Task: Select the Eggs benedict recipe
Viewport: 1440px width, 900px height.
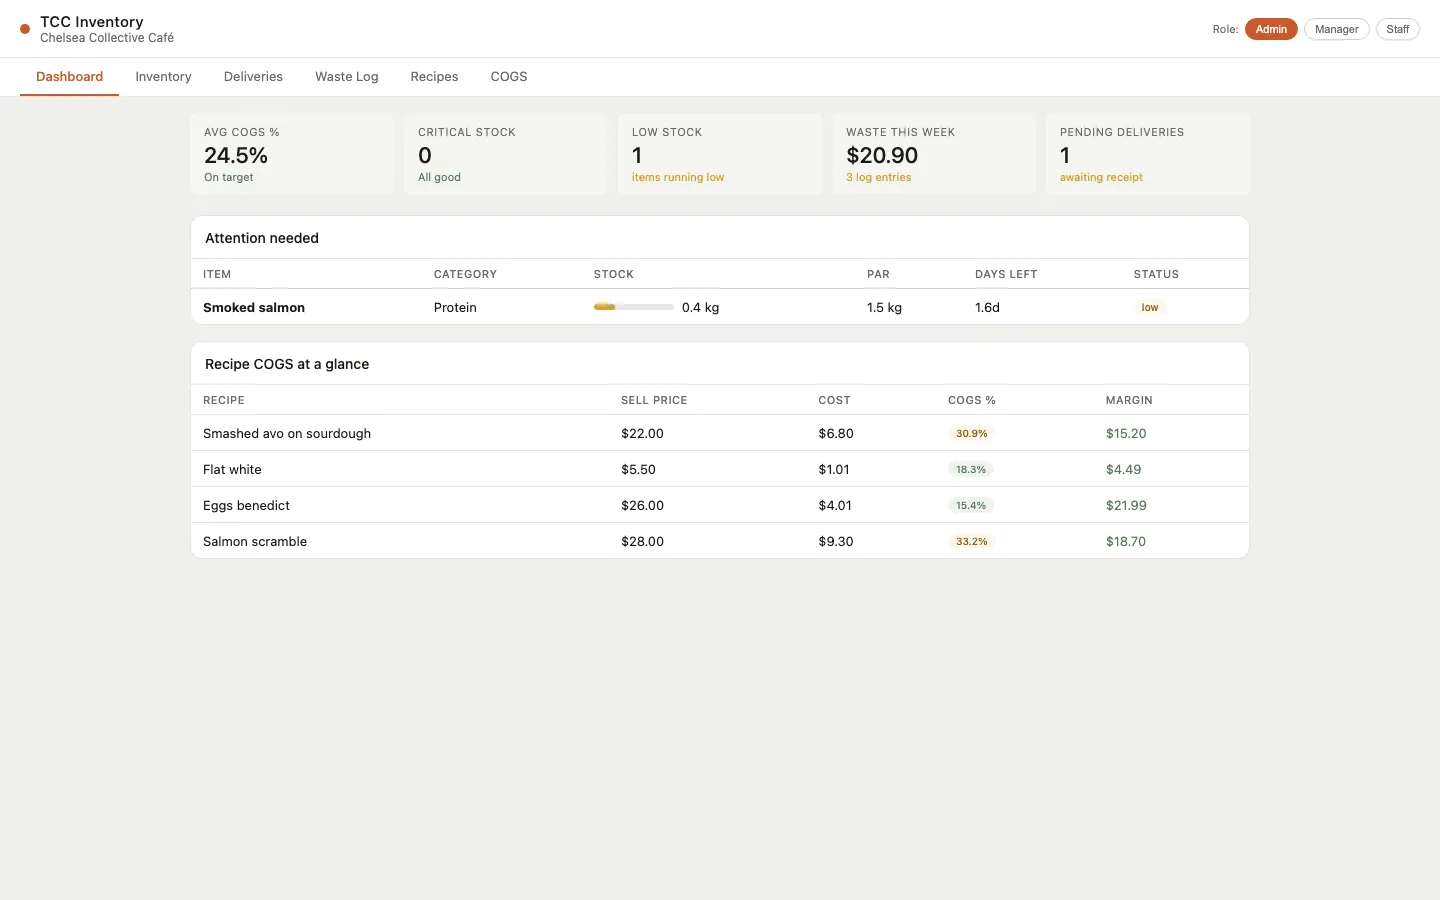Action: pos(720,505)
